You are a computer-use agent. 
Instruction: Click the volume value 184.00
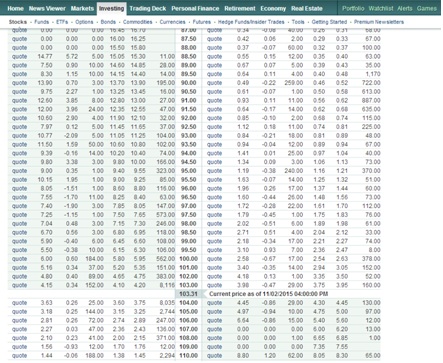(94, 259)
